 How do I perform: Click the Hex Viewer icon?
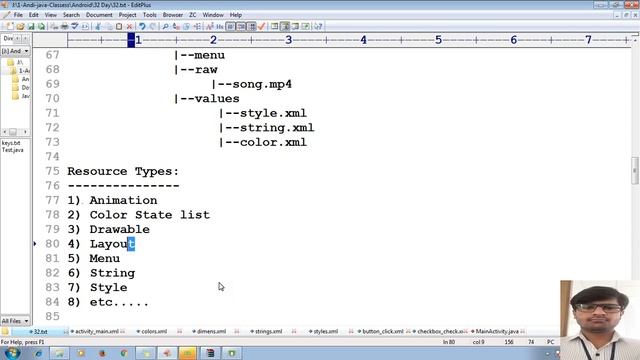[x=220, y=27]
